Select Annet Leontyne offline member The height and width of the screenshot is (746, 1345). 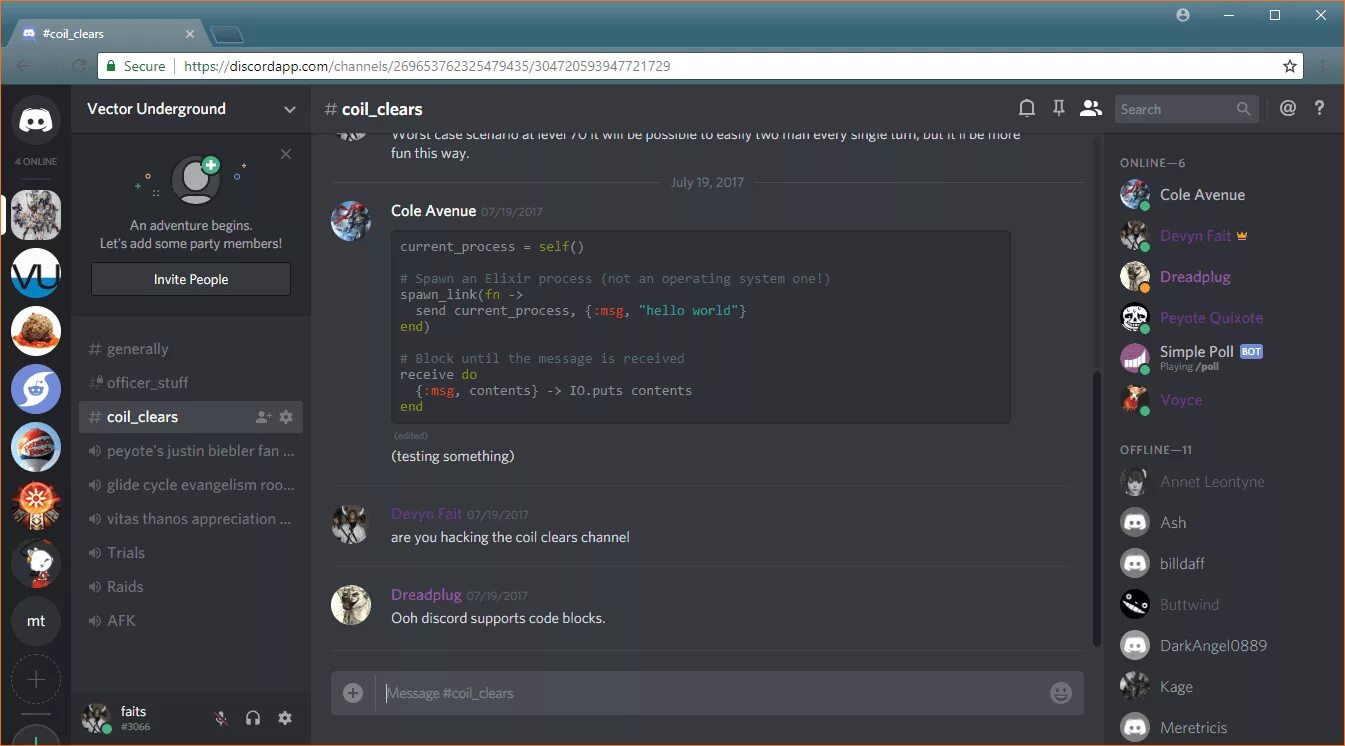[x=1222, y=482]
